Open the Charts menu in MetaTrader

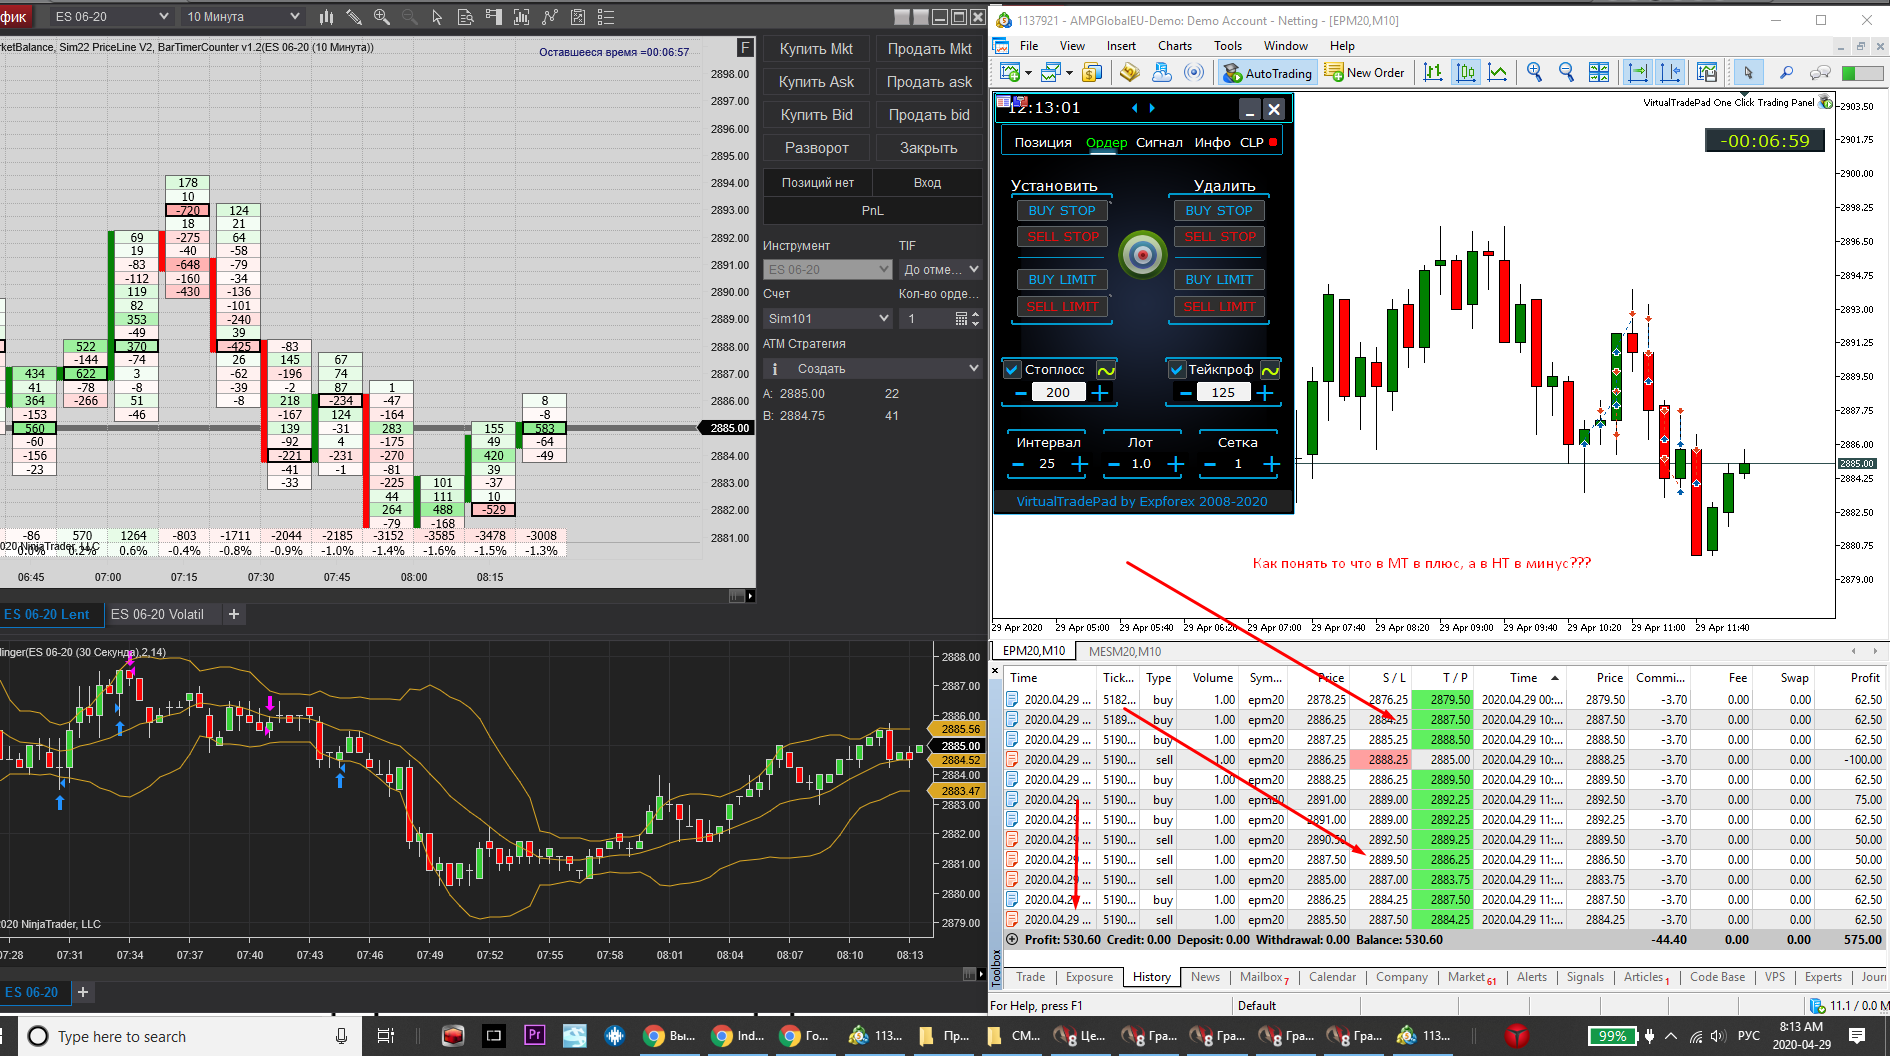[x=1175, y=46]
